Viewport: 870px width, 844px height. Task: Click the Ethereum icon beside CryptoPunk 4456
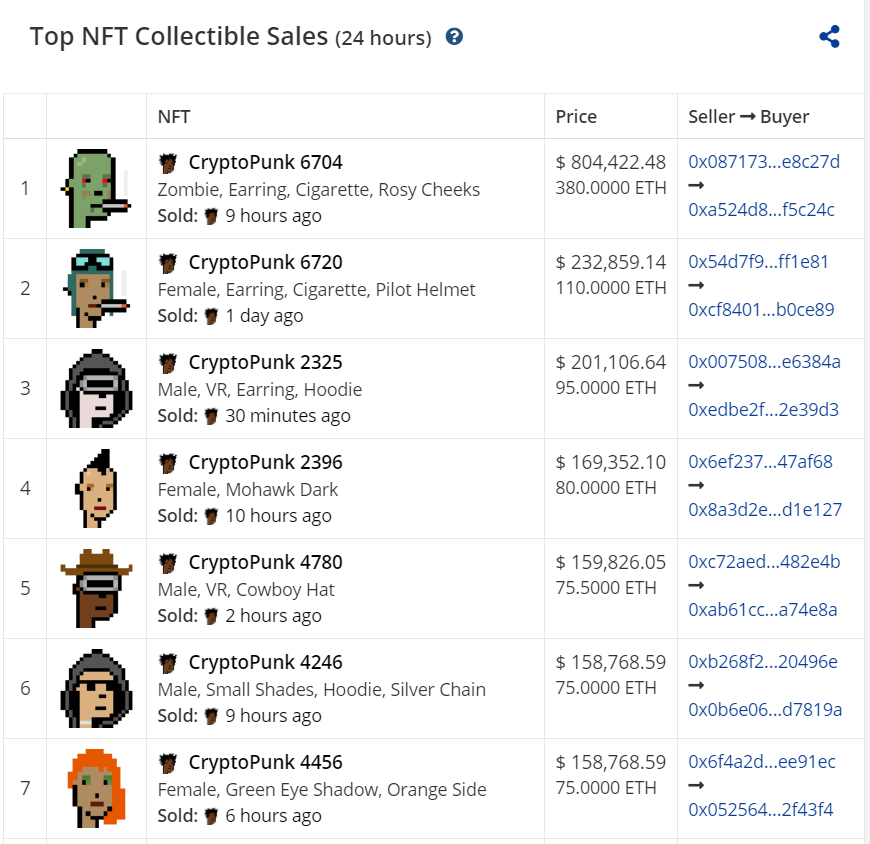(167, 761)
